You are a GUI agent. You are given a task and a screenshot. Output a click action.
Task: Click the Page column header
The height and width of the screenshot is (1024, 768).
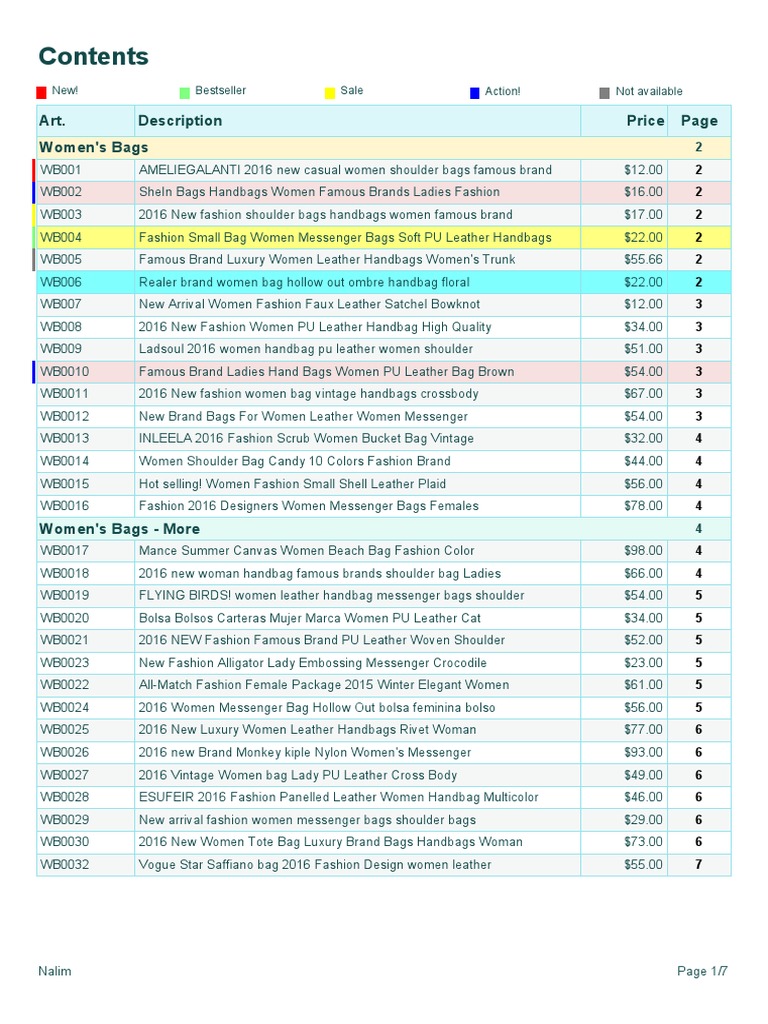point(699,121)
